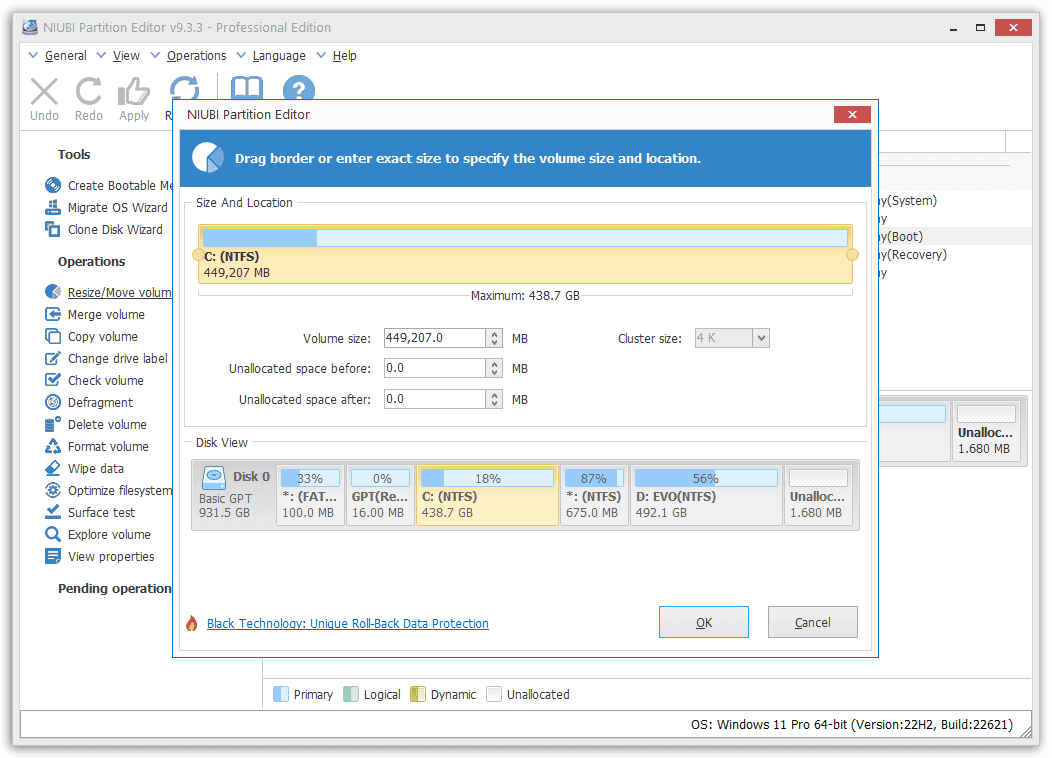Click the Unallocated space after field
Viewport: 1052px width, 758px height.
[435, 399]
